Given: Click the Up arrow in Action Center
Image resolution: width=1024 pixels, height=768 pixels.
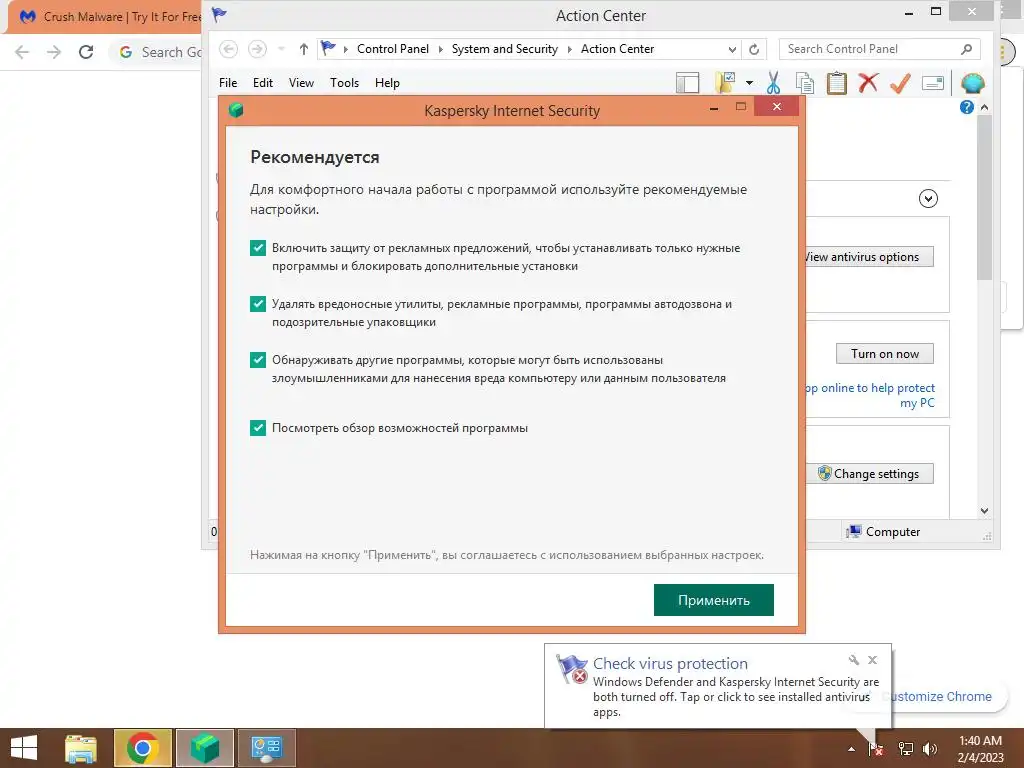Looking at the screenshot, I should tap(304, 49).
